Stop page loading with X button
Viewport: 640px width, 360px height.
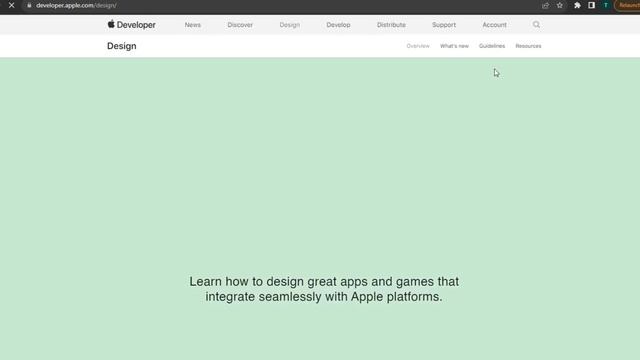[x=11, y=5]
